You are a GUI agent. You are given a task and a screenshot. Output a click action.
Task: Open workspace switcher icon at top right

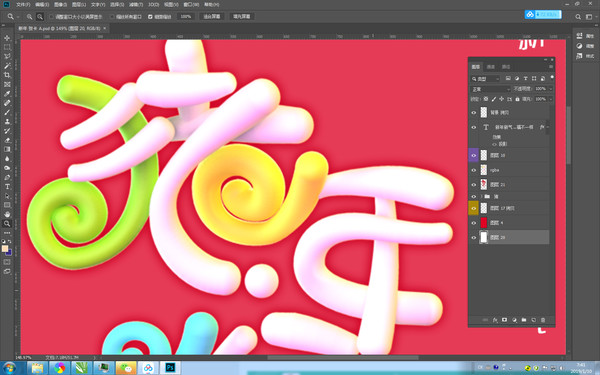click(x=589, y=17)
